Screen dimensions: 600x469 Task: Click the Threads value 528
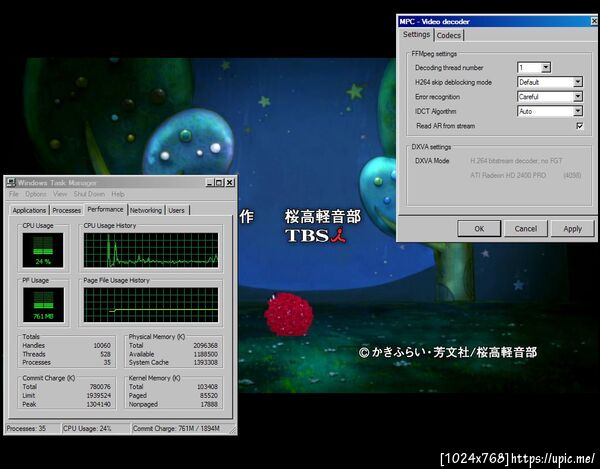105,354
